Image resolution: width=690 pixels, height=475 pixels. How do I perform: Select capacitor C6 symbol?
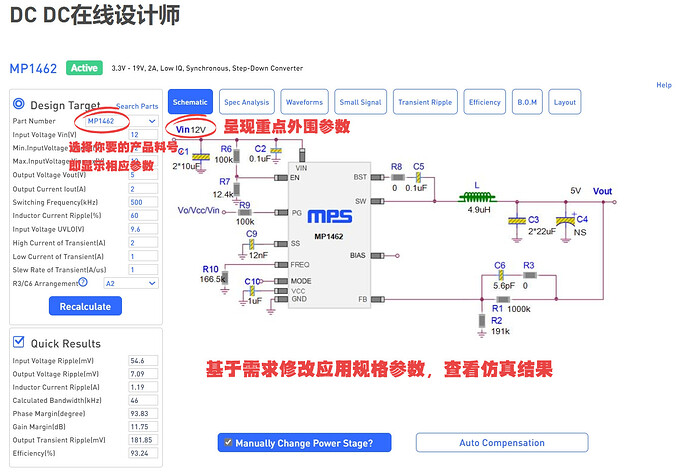point(501,276)
